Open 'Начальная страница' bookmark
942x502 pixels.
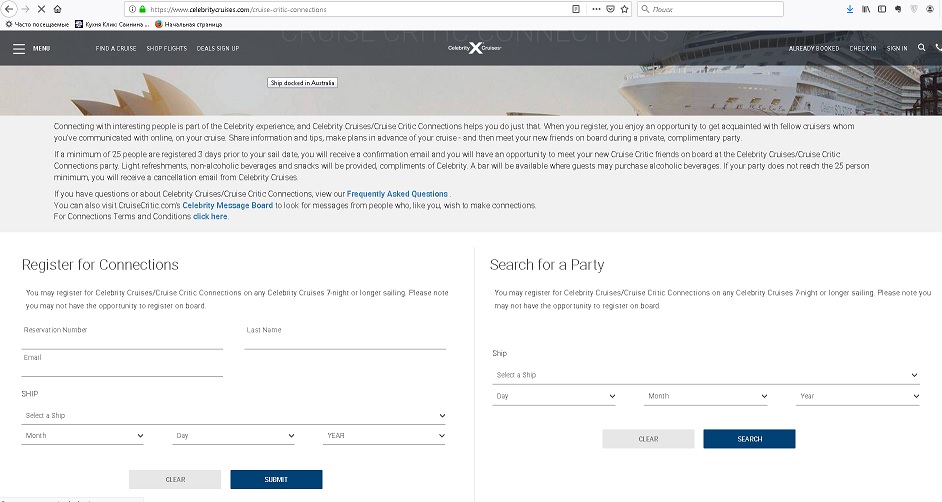coord(189,24)
